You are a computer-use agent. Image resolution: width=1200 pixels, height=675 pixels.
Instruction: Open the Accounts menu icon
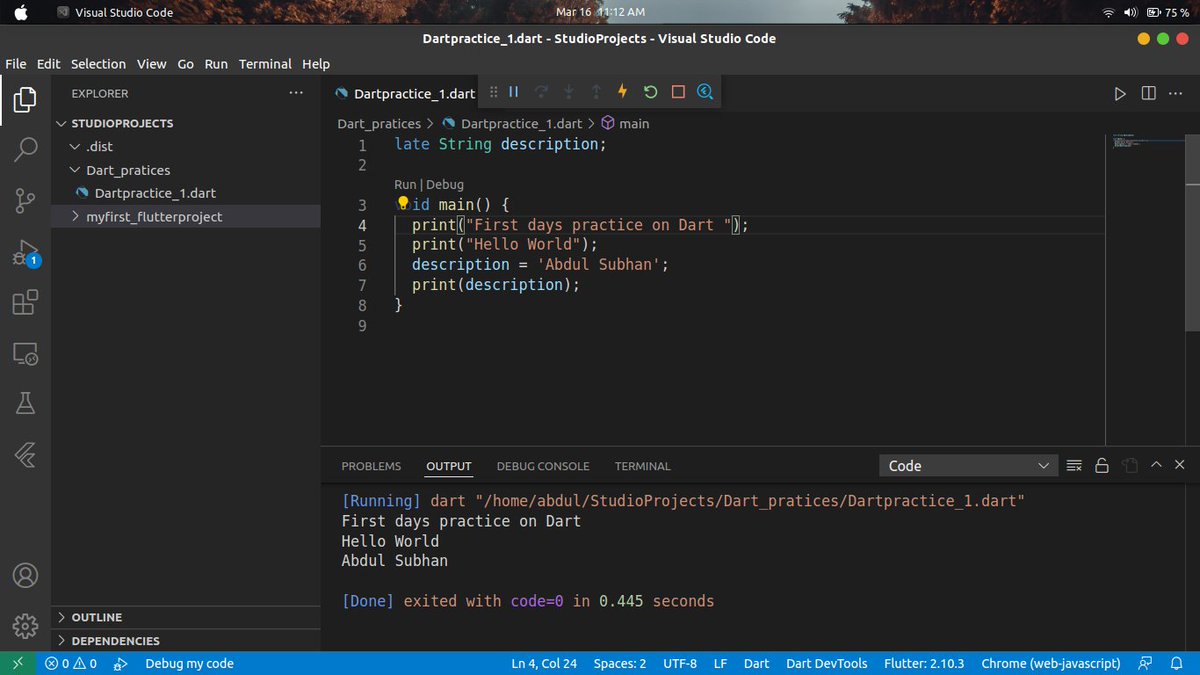tap(25, 576)
